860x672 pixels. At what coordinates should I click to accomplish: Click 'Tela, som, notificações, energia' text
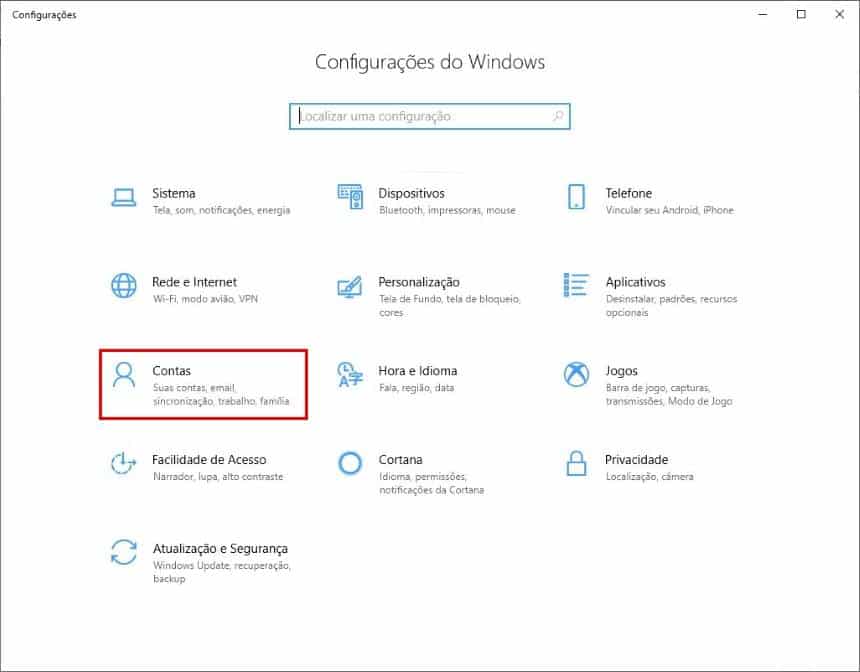click(222, 210)
